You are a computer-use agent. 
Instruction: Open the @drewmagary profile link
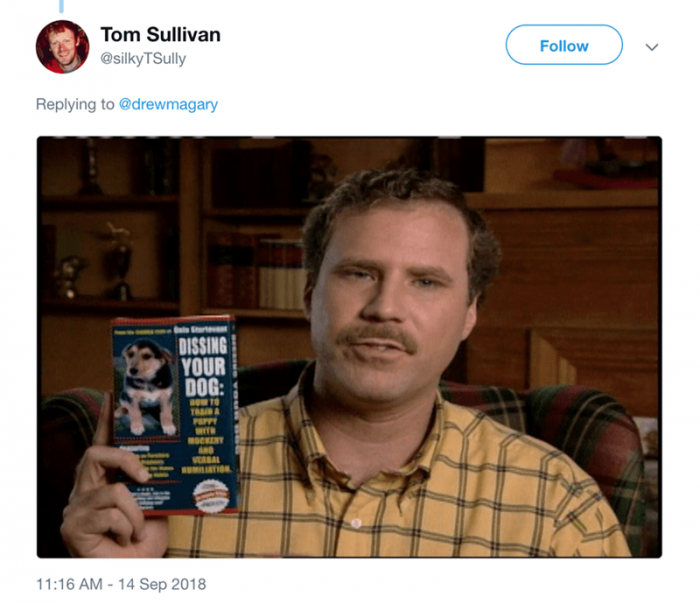pos(168,104)
